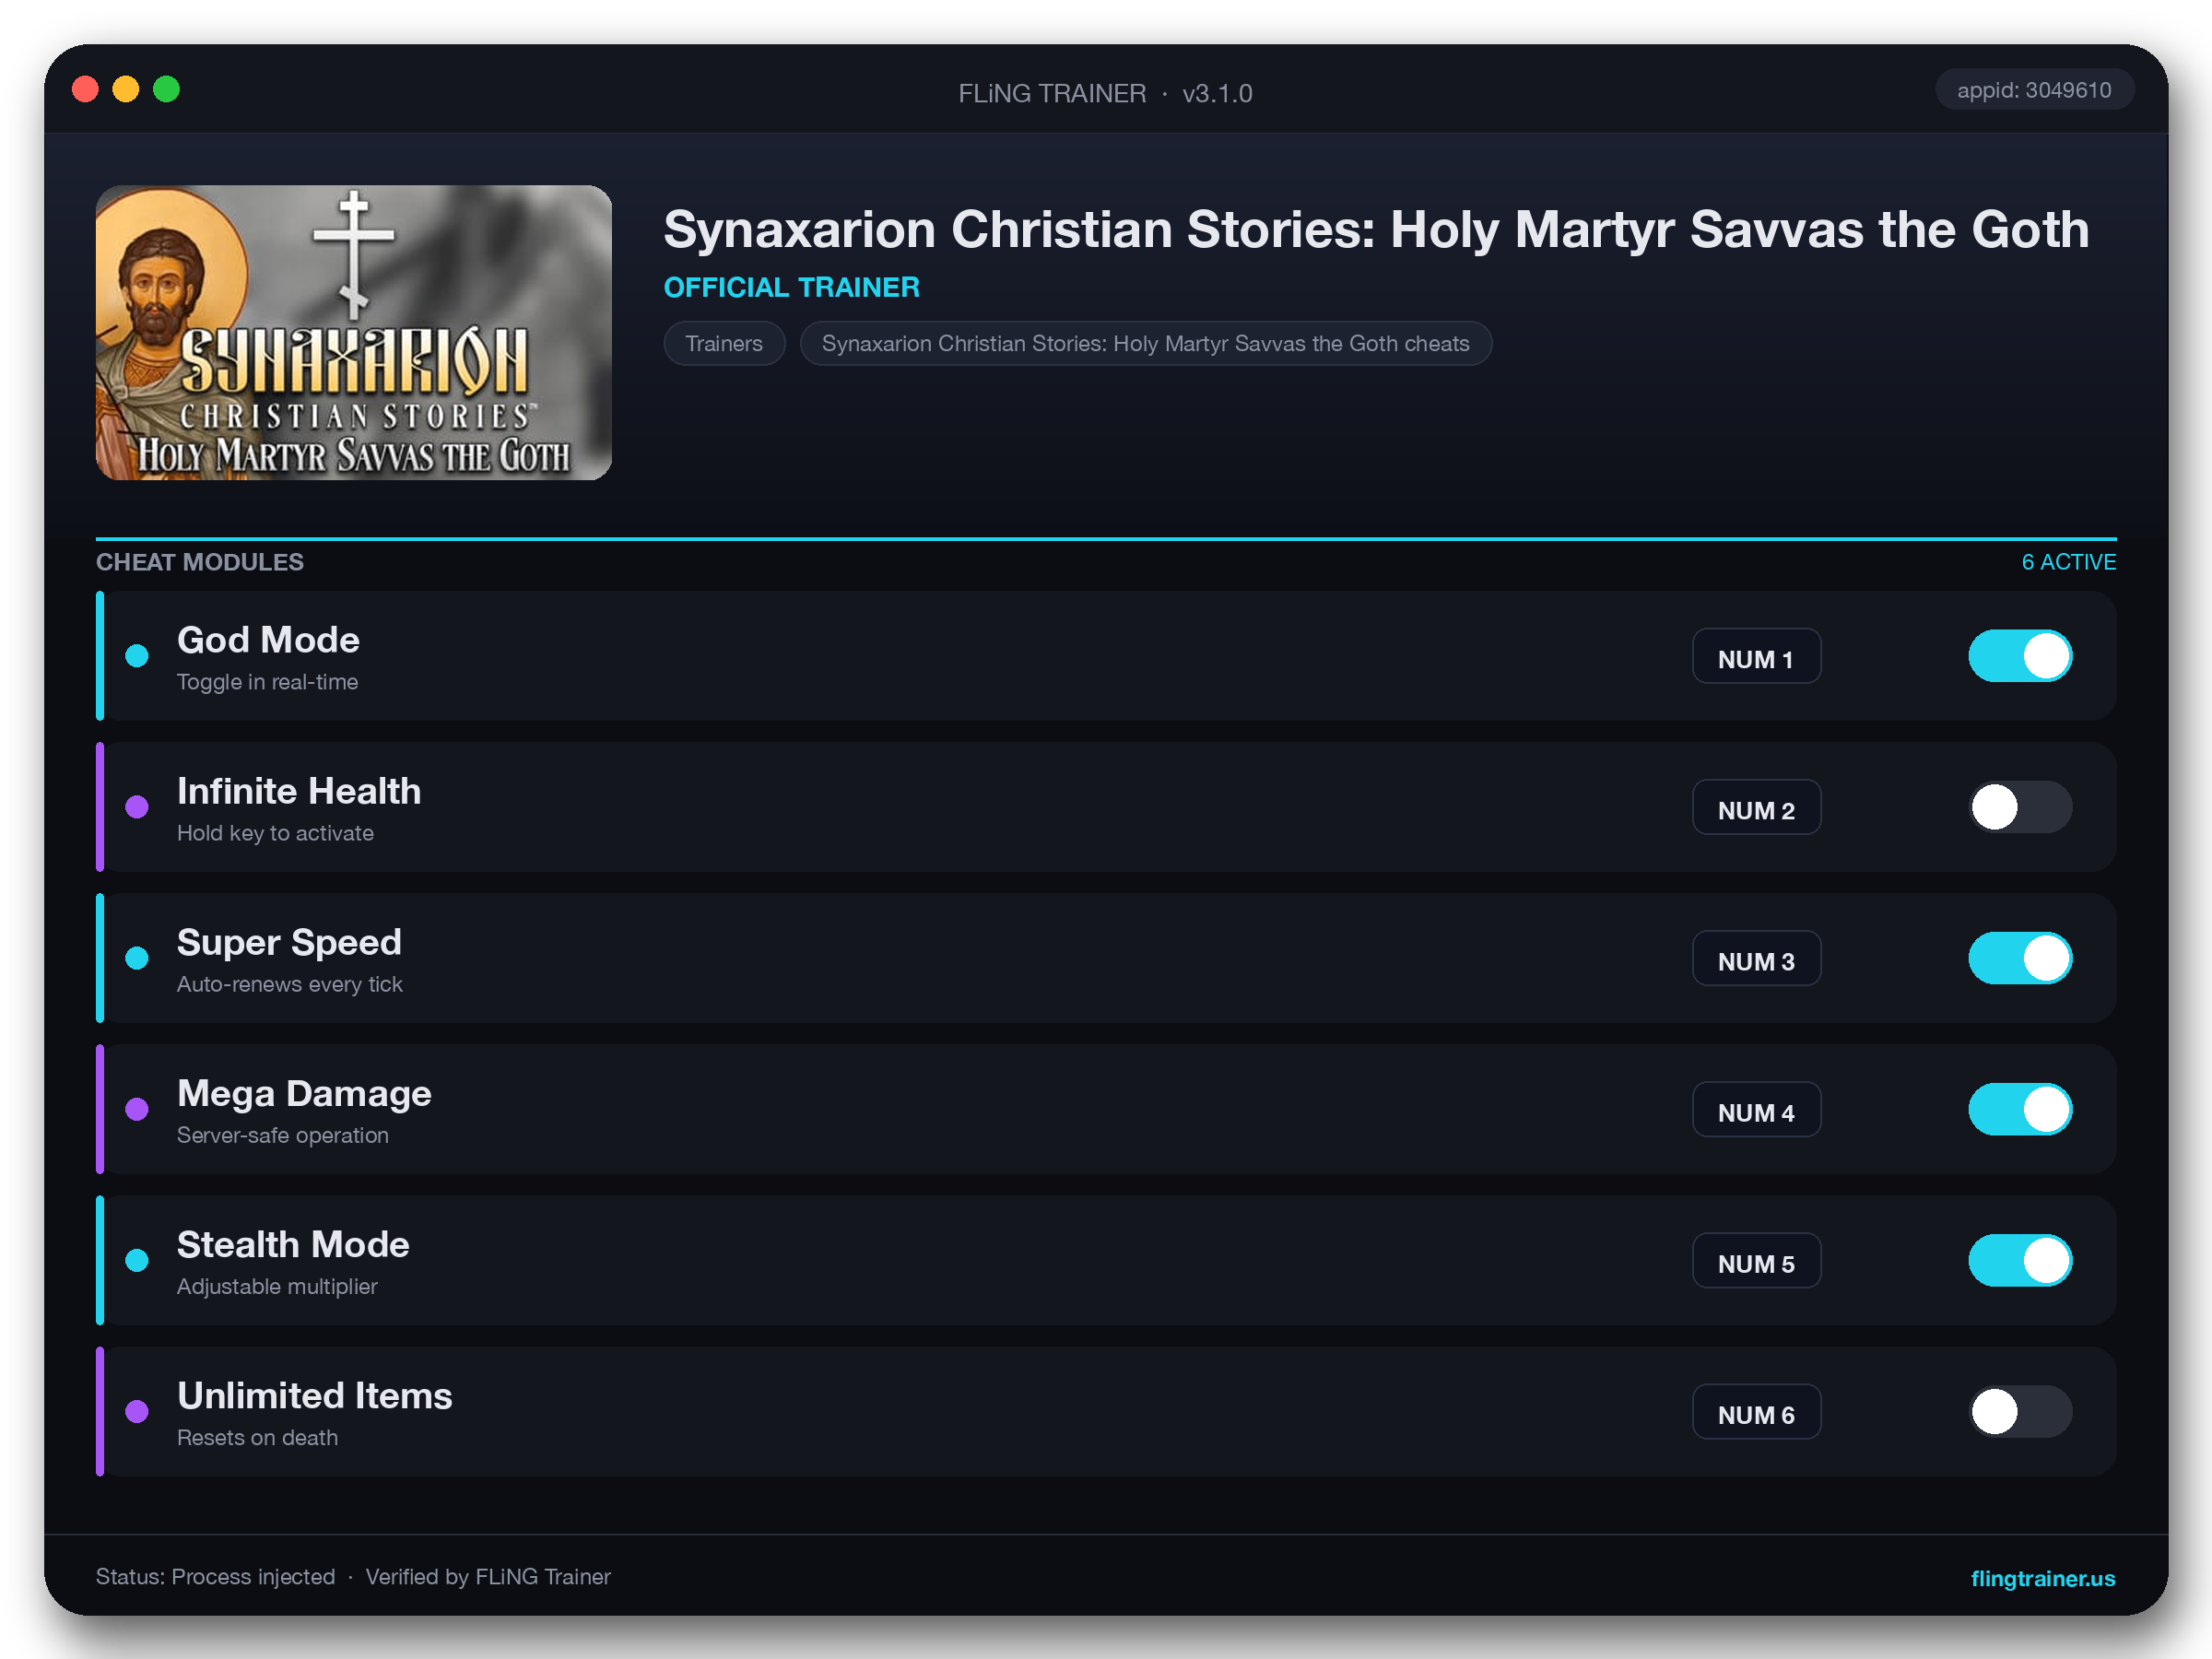Click the Synaxarion game cover thumbnail
Image resolution: width=2212 pixels, height=1659 pixels.
point(354,332)
